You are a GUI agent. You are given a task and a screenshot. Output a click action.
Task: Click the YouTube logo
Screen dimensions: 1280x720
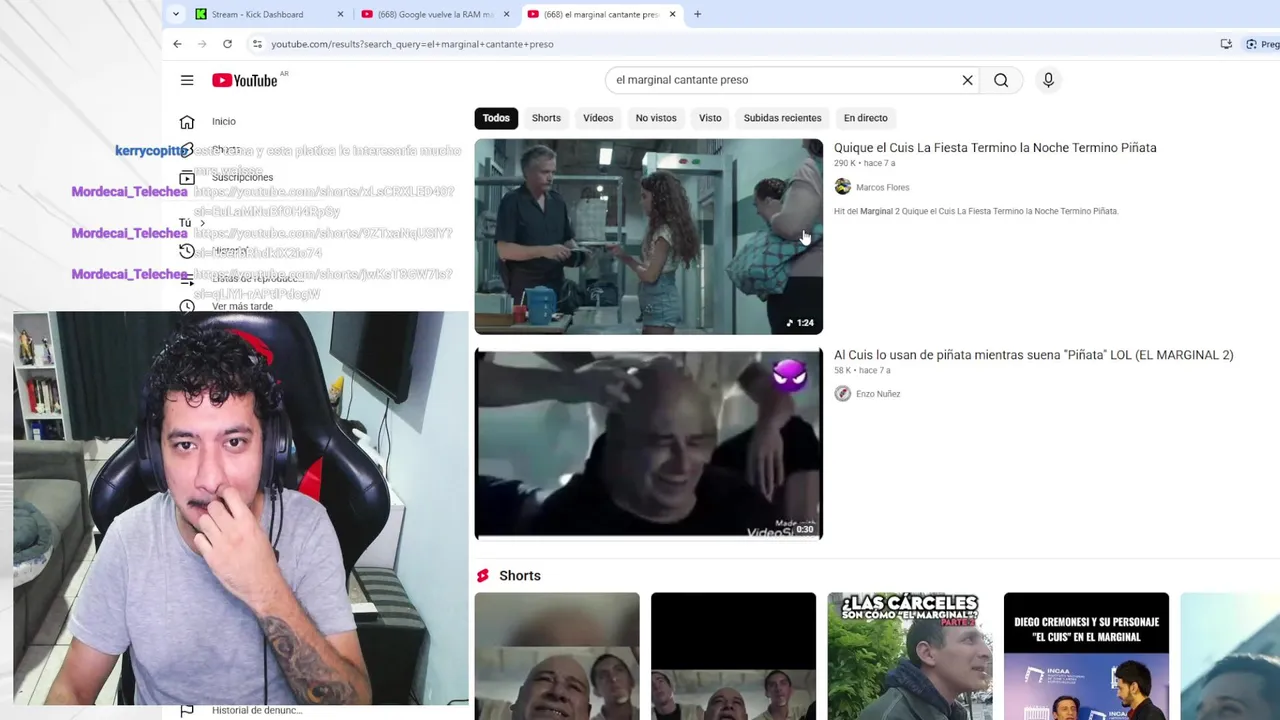(245, 80)
